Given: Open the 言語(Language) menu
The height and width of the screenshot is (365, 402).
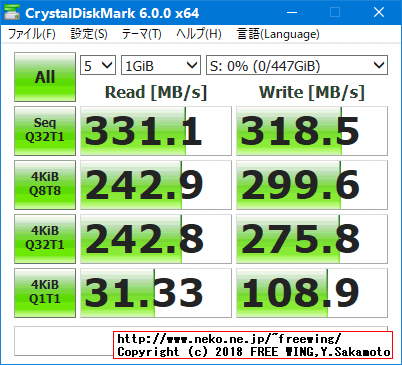Looking at the screenshot, I should click(x=278, y=34).
